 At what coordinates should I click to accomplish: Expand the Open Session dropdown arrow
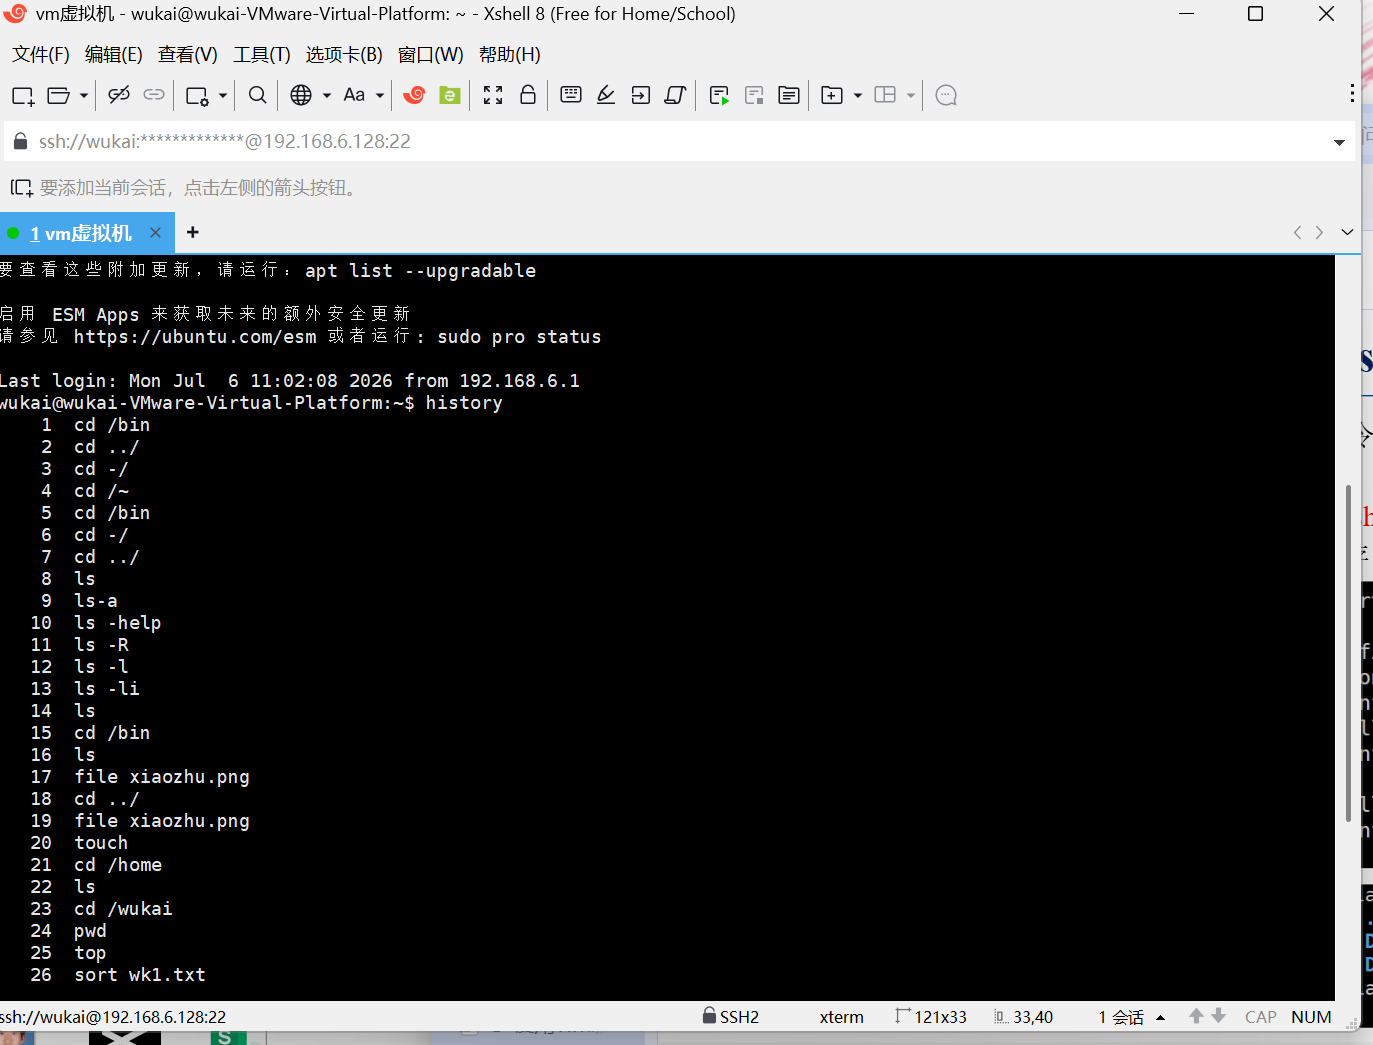pyautogui.click(x=84, y=96)
